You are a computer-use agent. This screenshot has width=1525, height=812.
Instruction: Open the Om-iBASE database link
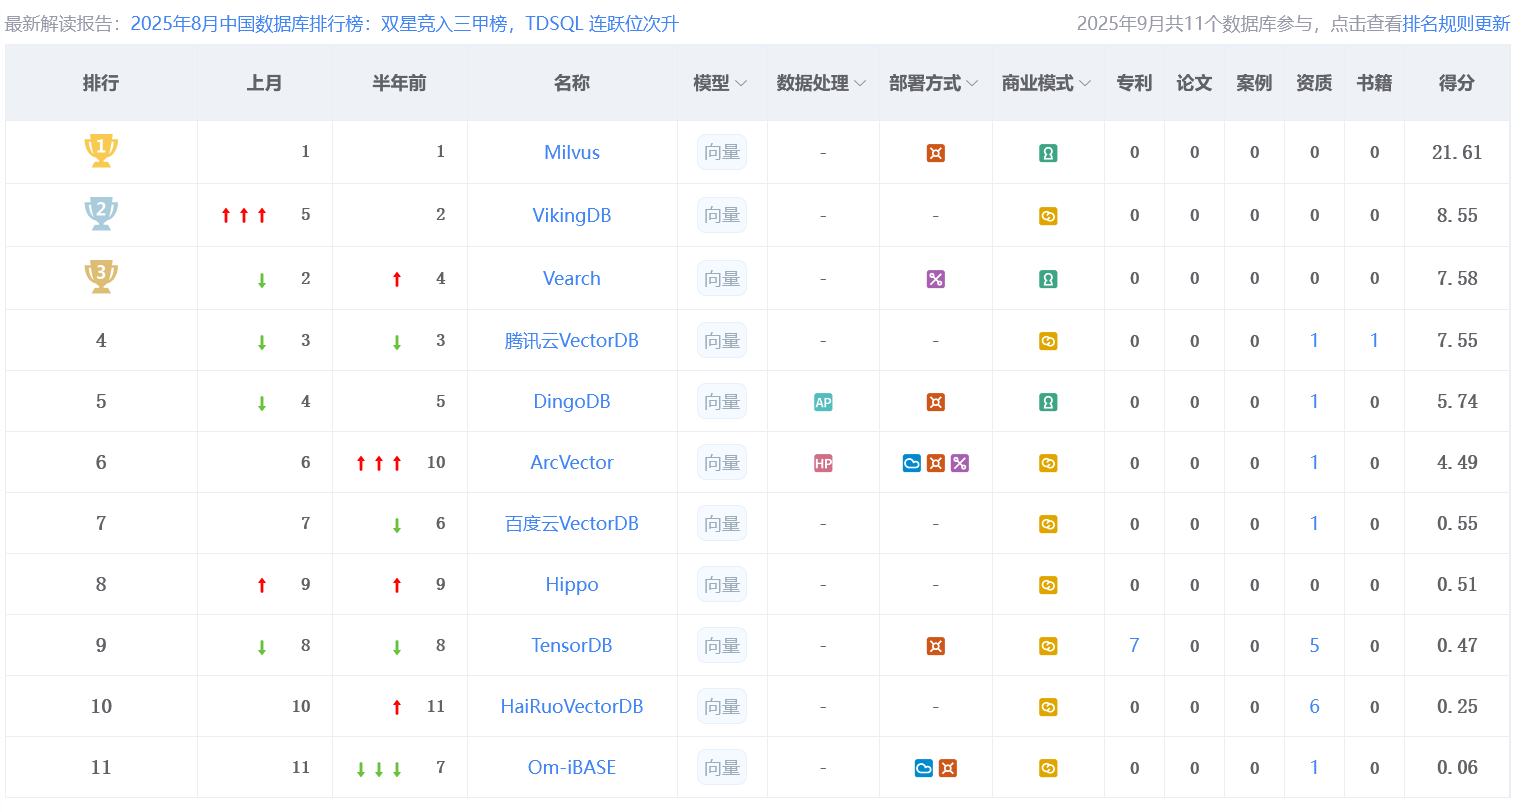(572, 767)
